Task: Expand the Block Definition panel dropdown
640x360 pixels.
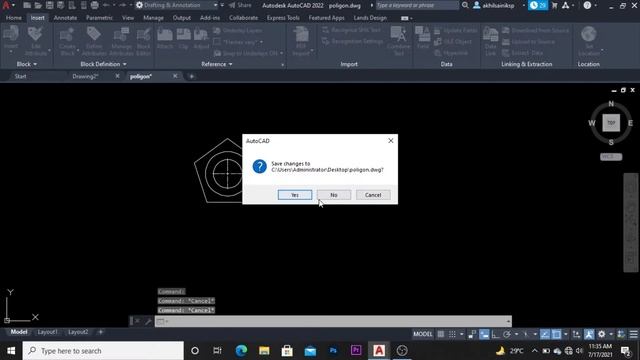Action: pos(103,64)
